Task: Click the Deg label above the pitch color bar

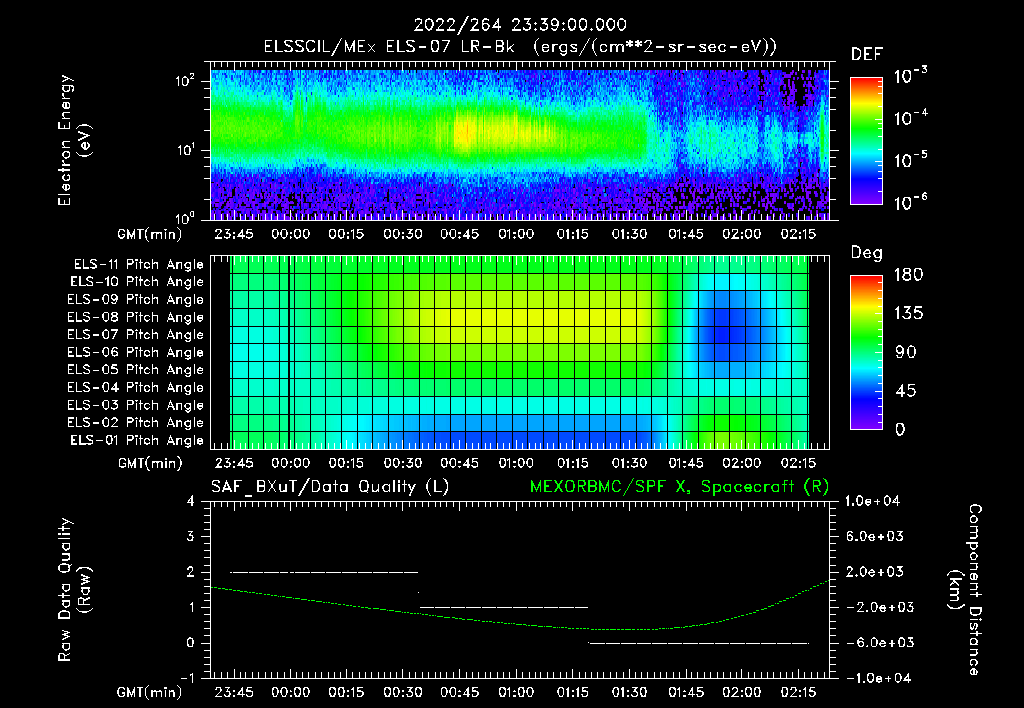Action: tap(866, 253)
